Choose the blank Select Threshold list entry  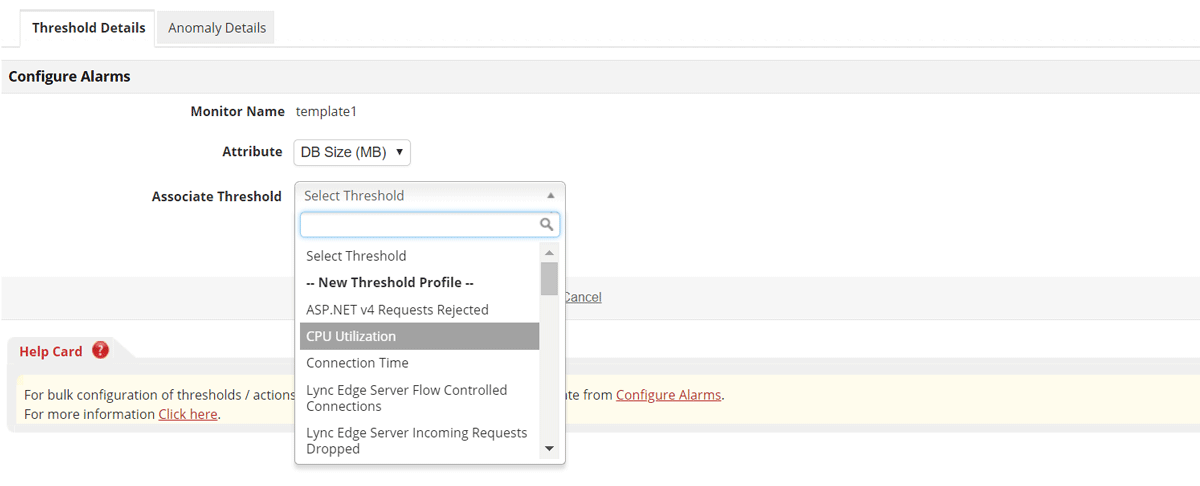[x=419, y=256]
